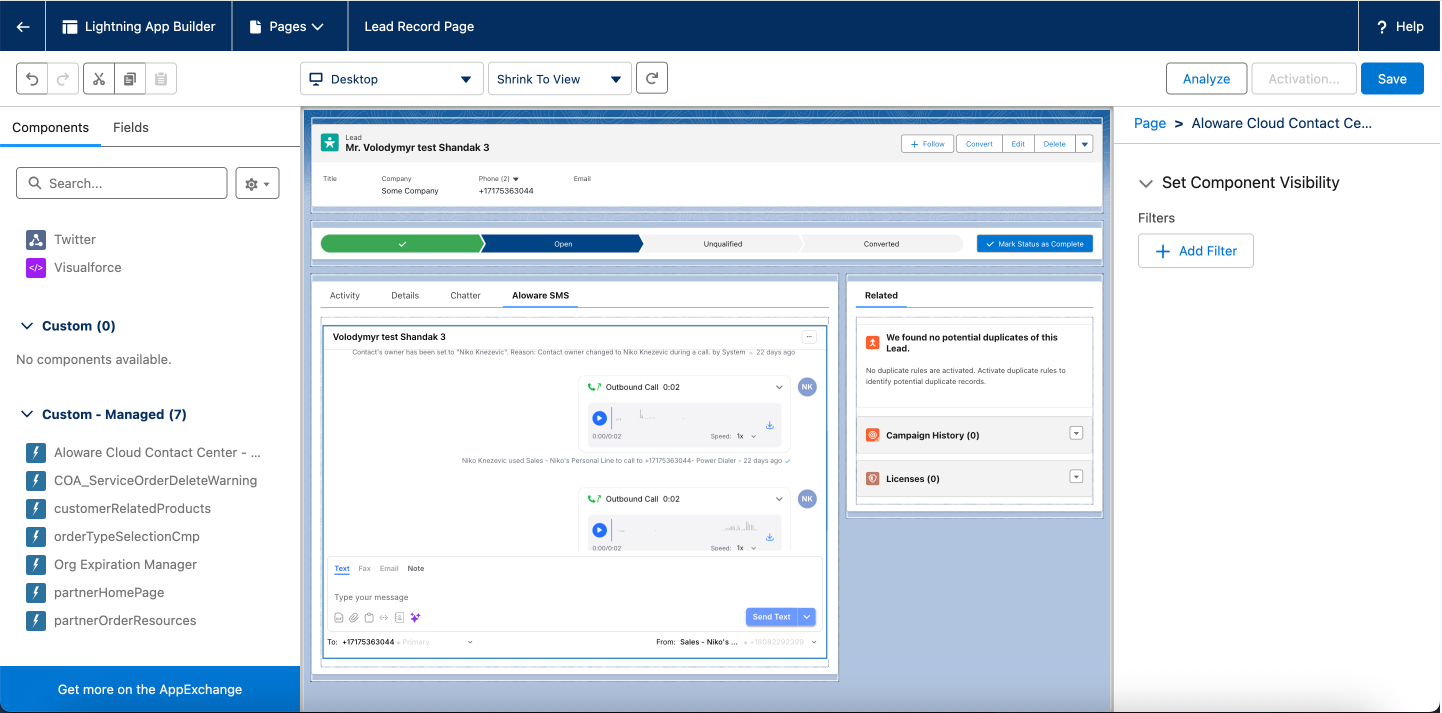Click the contact card icon in composer

[x=399, y=617]
